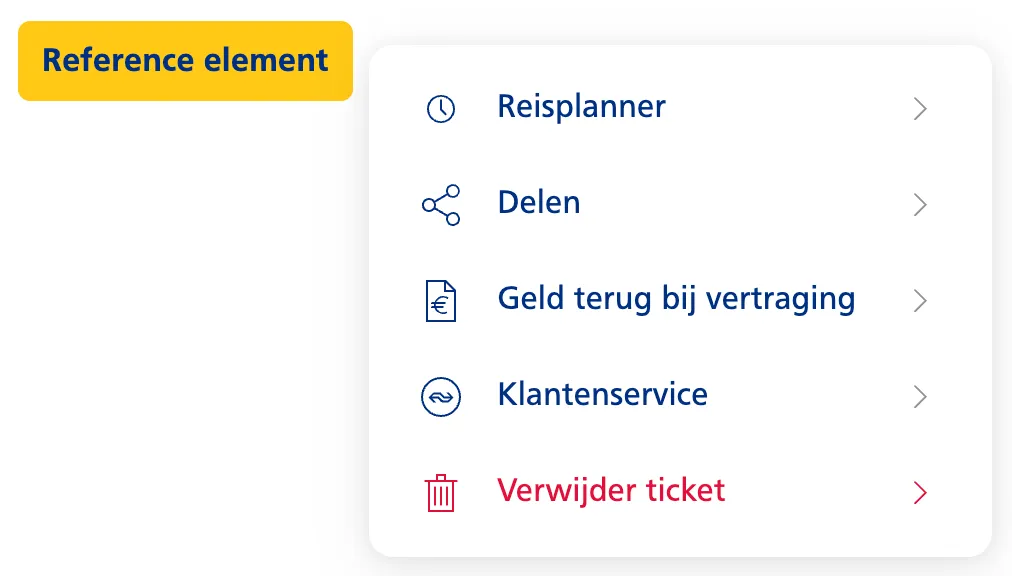Click the euro document refund icon
This screenshot has height=576, width=1012.
point(441,301)
